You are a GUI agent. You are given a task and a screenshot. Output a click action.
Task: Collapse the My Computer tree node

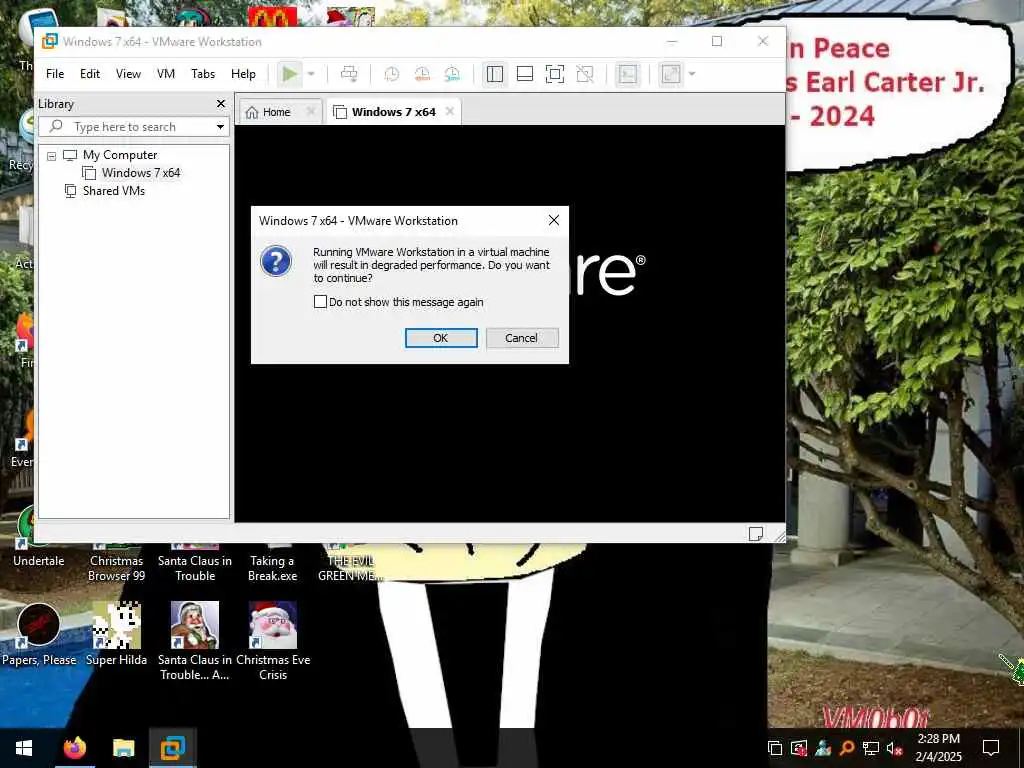coord(52,156)
